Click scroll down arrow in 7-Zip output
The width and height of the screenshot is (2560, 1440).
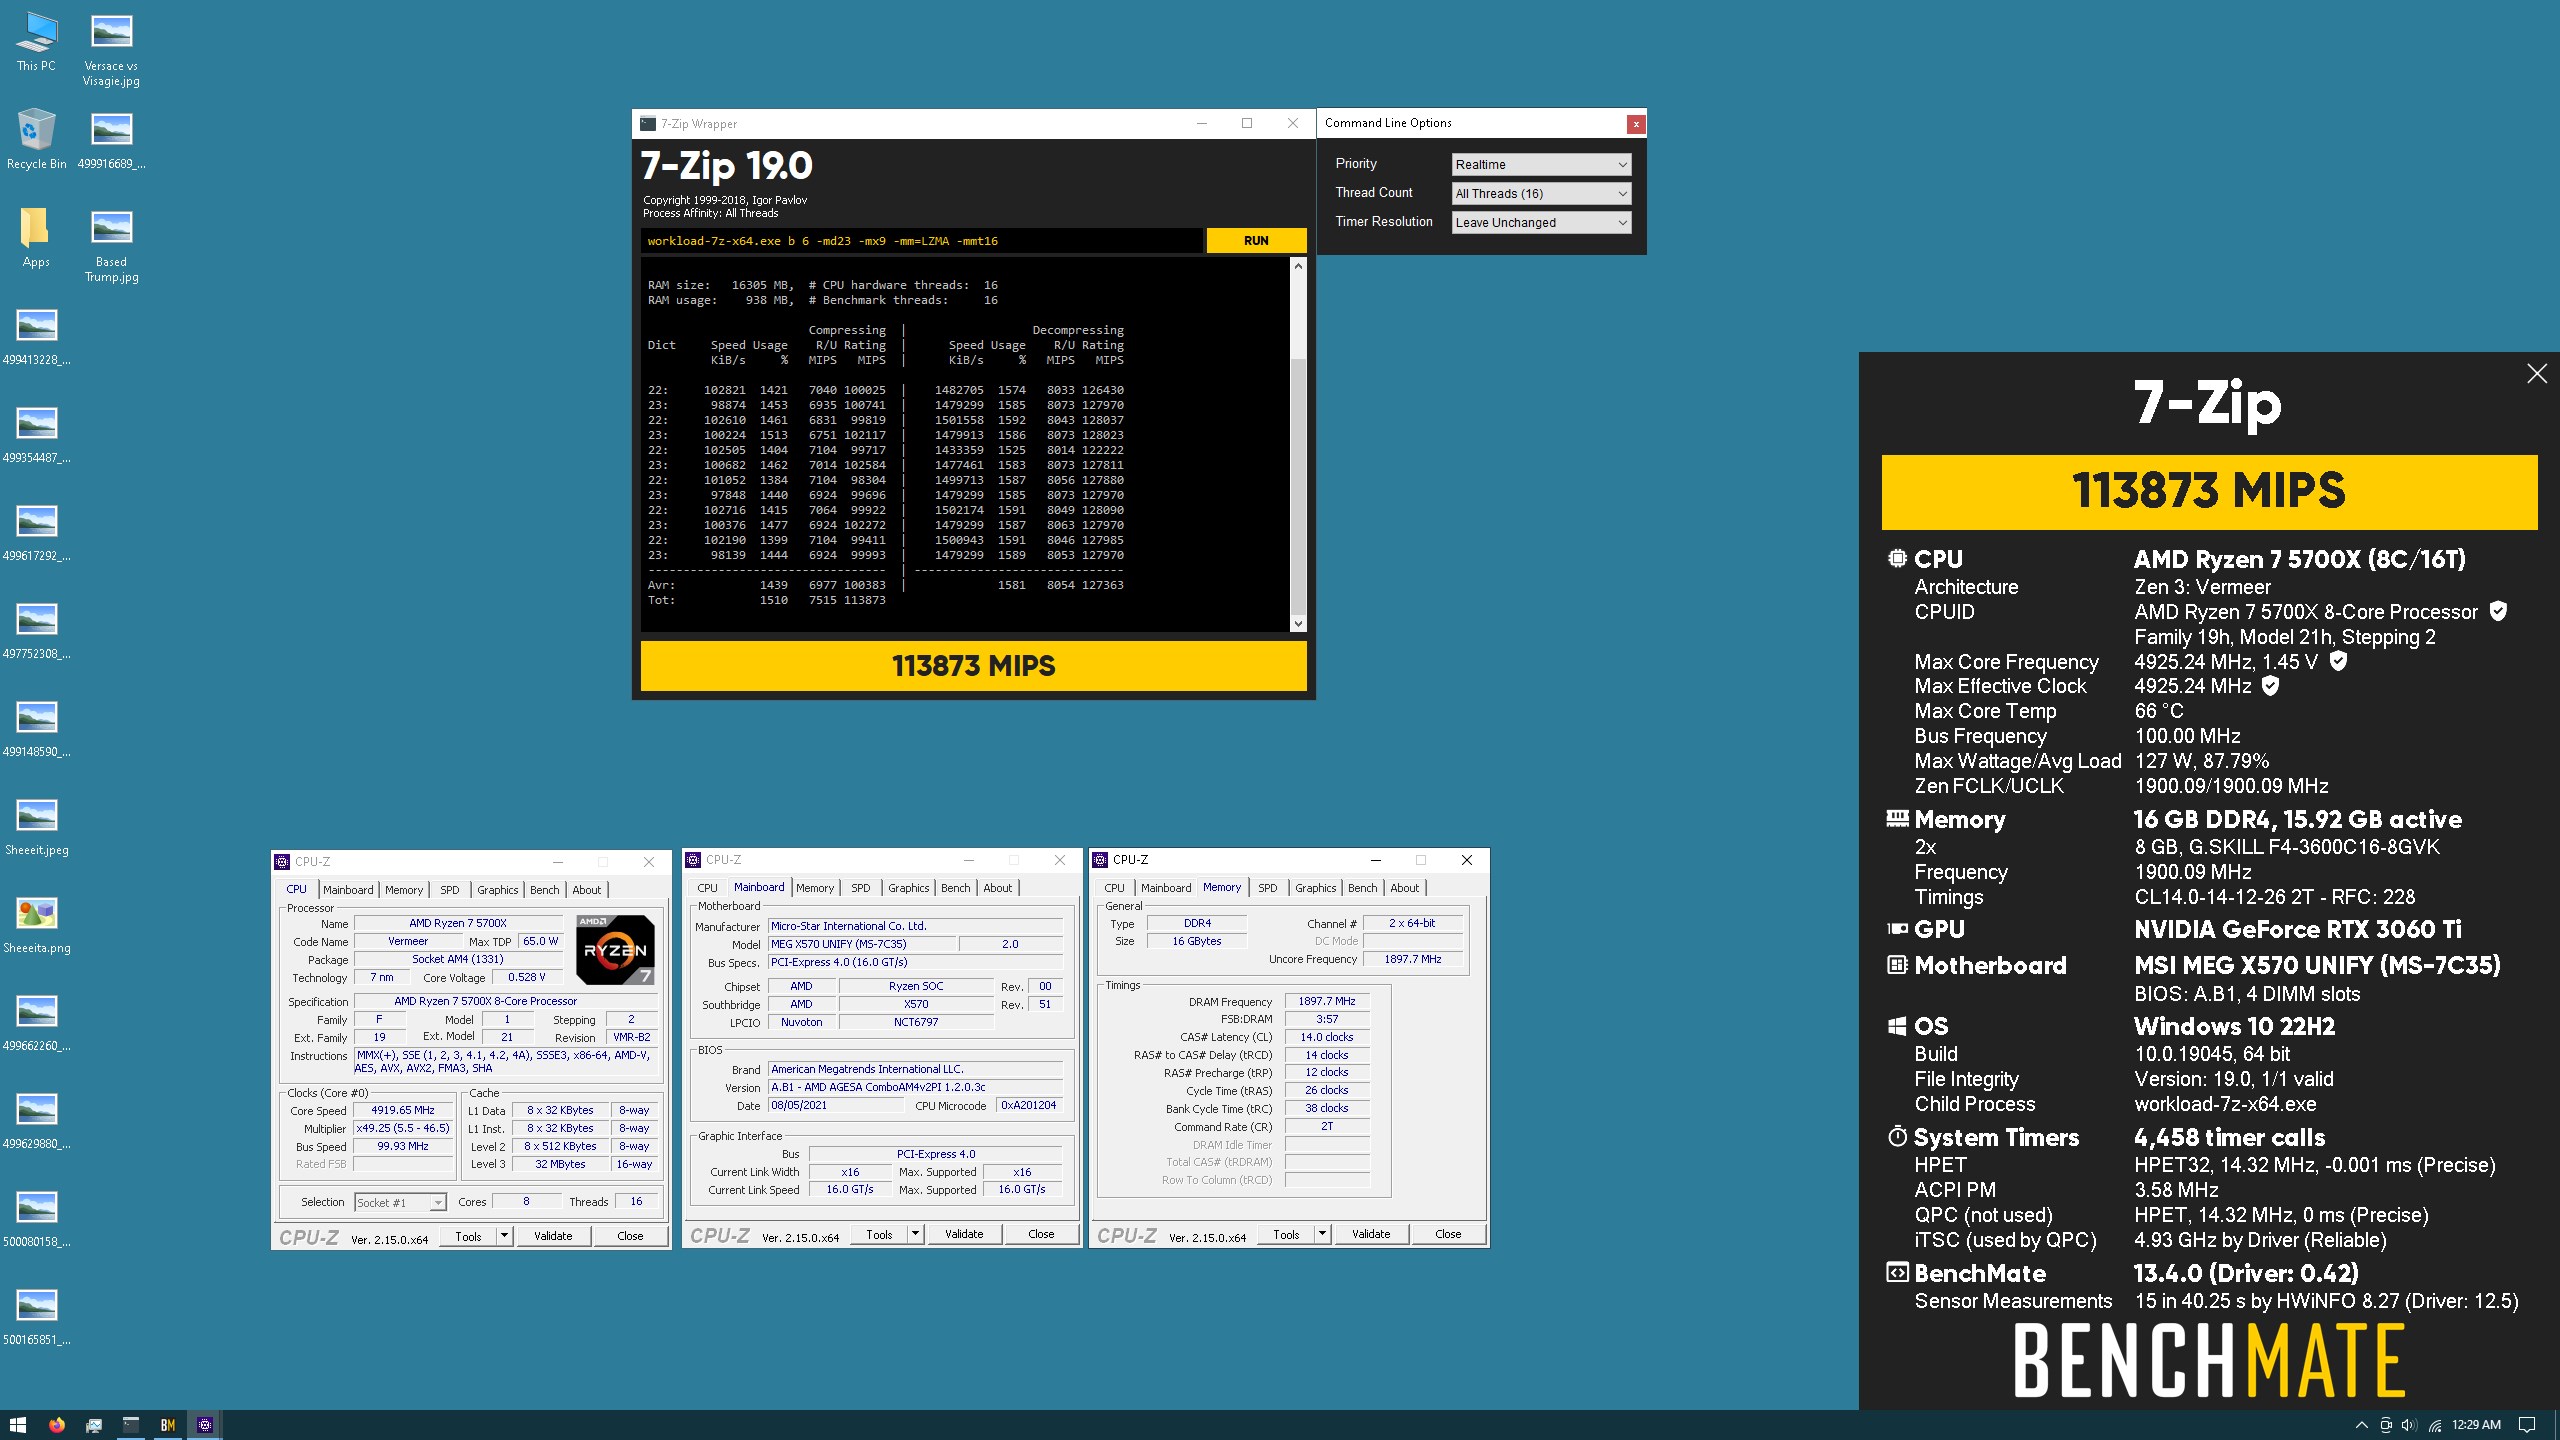click(1298, 624)
